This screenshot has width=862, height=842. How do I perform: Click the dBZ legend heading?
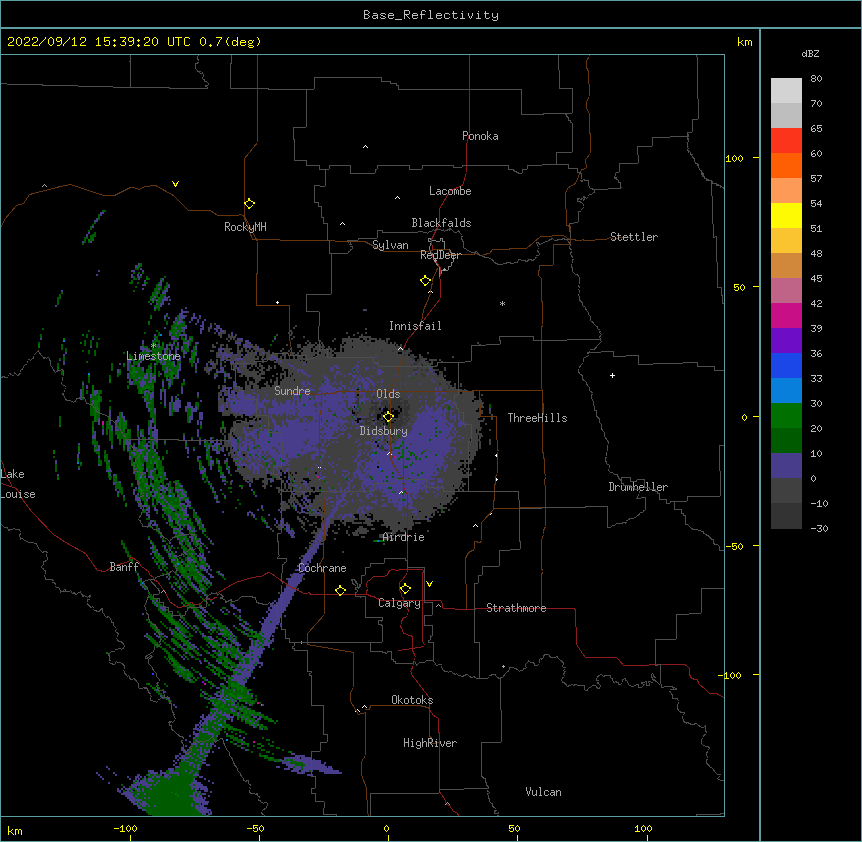pos(810,54)
